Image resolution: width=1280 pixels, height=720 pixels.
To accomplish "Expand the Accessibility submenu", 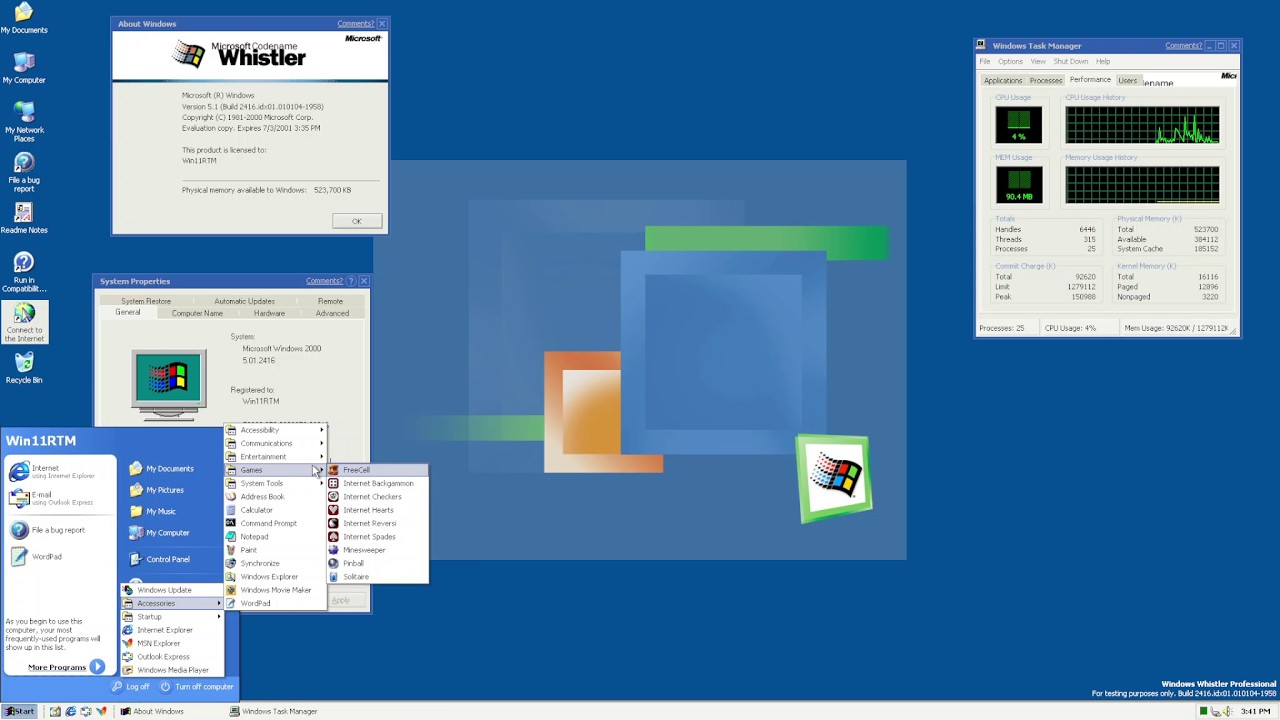I will 275,430.
